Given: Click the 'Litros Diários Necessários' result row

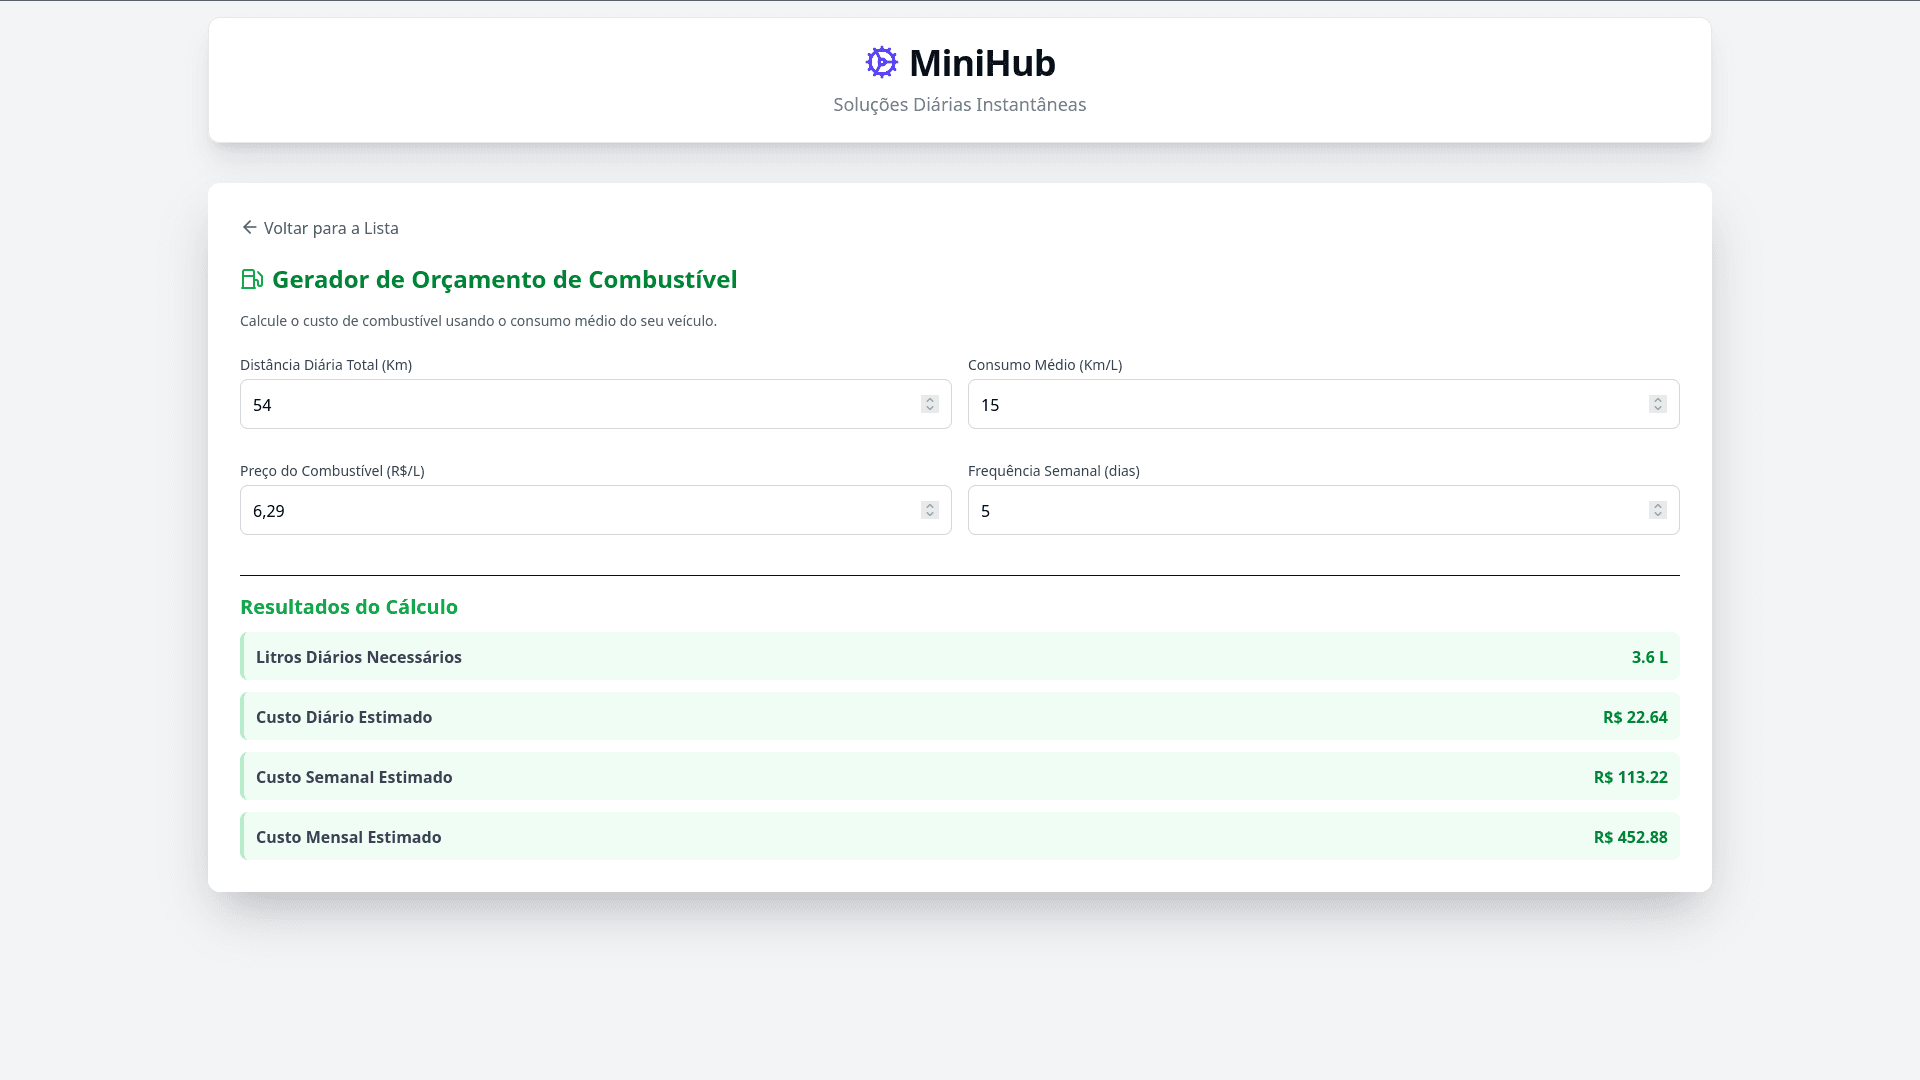Looking at the screenshot, I should (x=960, y=657).
